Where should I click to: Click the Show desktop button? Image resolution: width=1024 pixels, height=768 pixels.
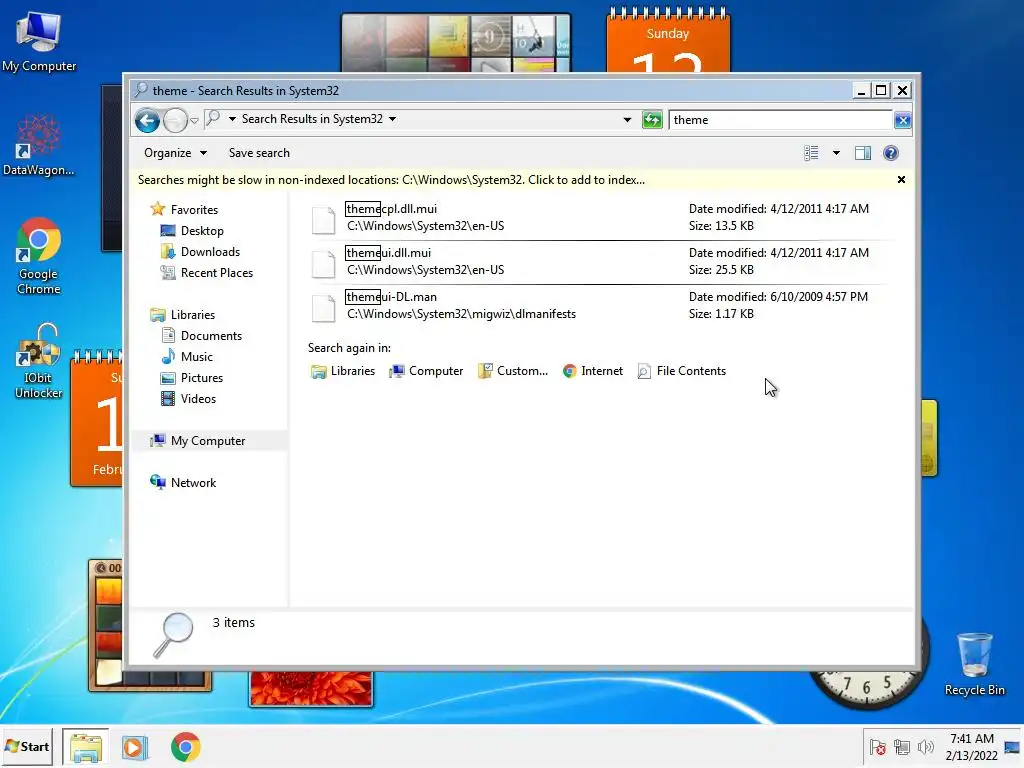(1013, 747)
